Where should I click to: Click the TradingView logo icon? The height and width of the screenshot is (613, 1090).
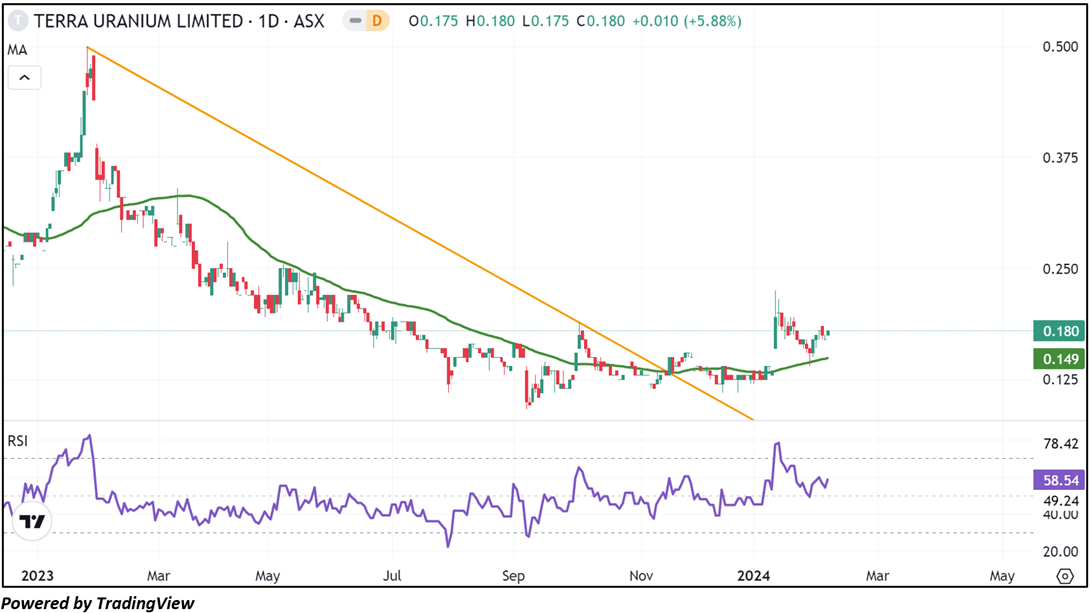pos(32,521)
